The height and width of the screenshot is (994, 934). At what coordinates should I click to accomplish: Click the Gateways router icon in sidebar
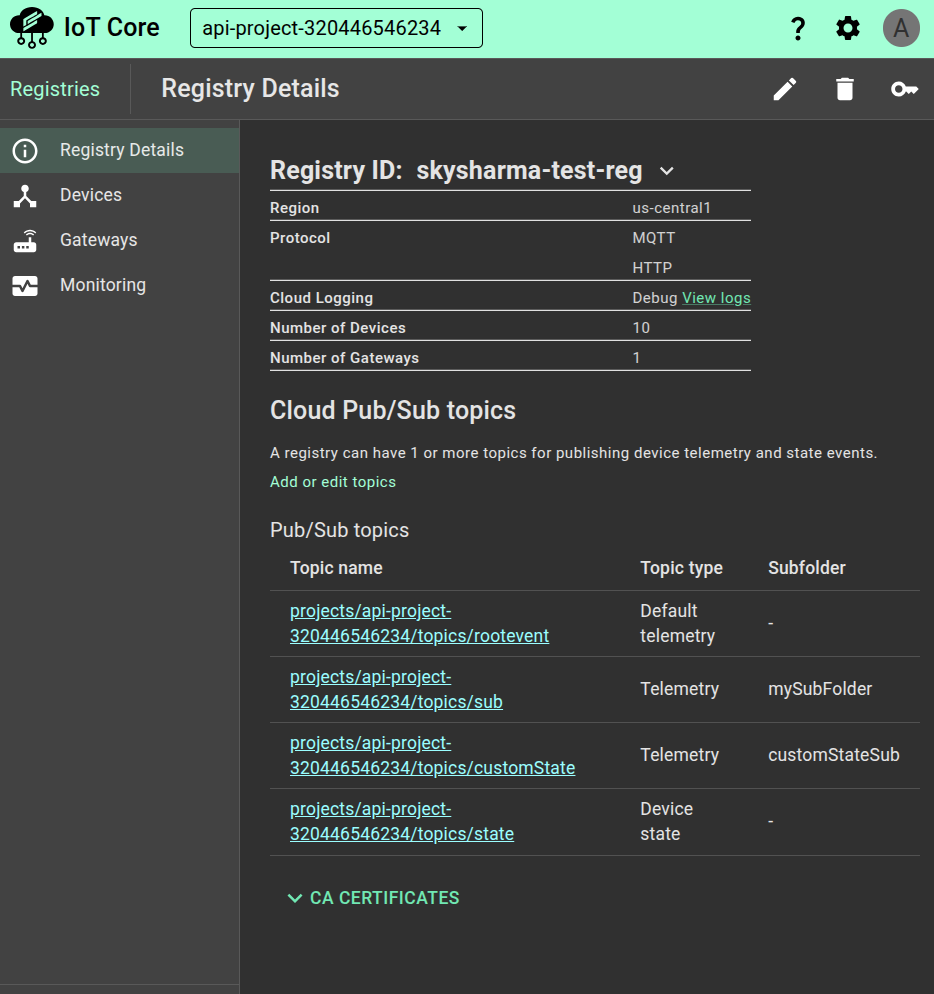click(25, 241)
